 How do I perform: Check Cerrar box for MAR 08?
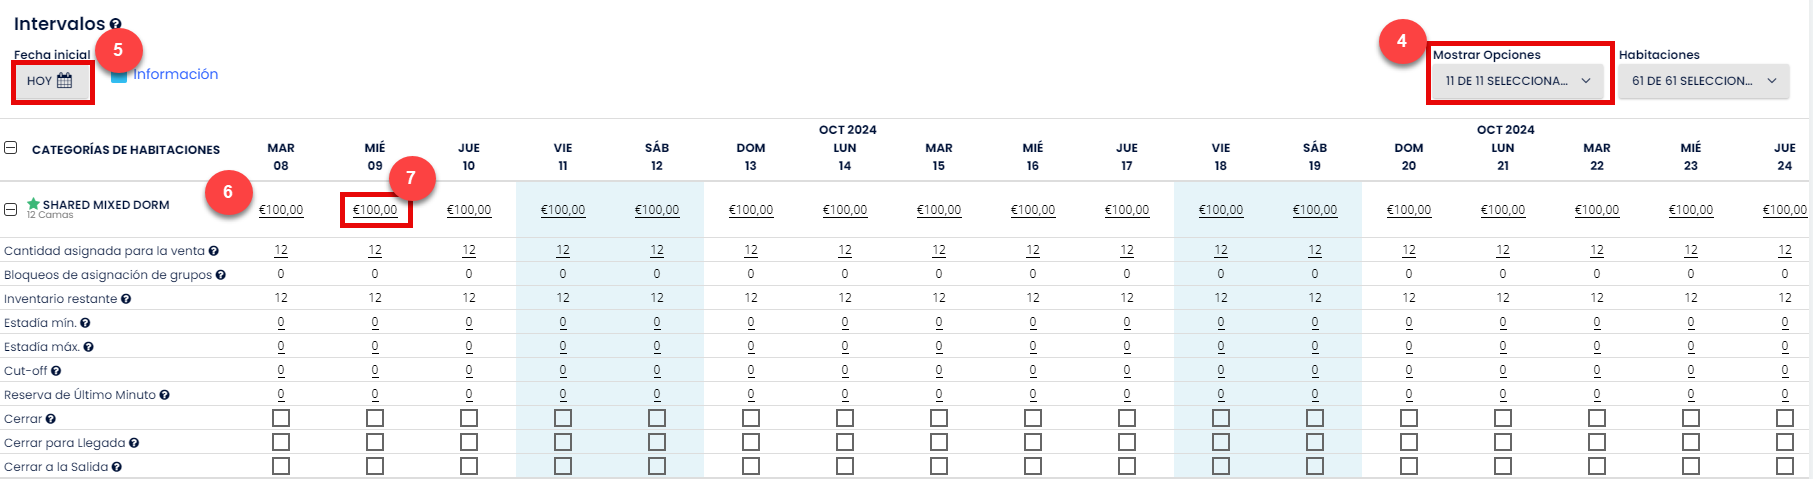[281, 418]
